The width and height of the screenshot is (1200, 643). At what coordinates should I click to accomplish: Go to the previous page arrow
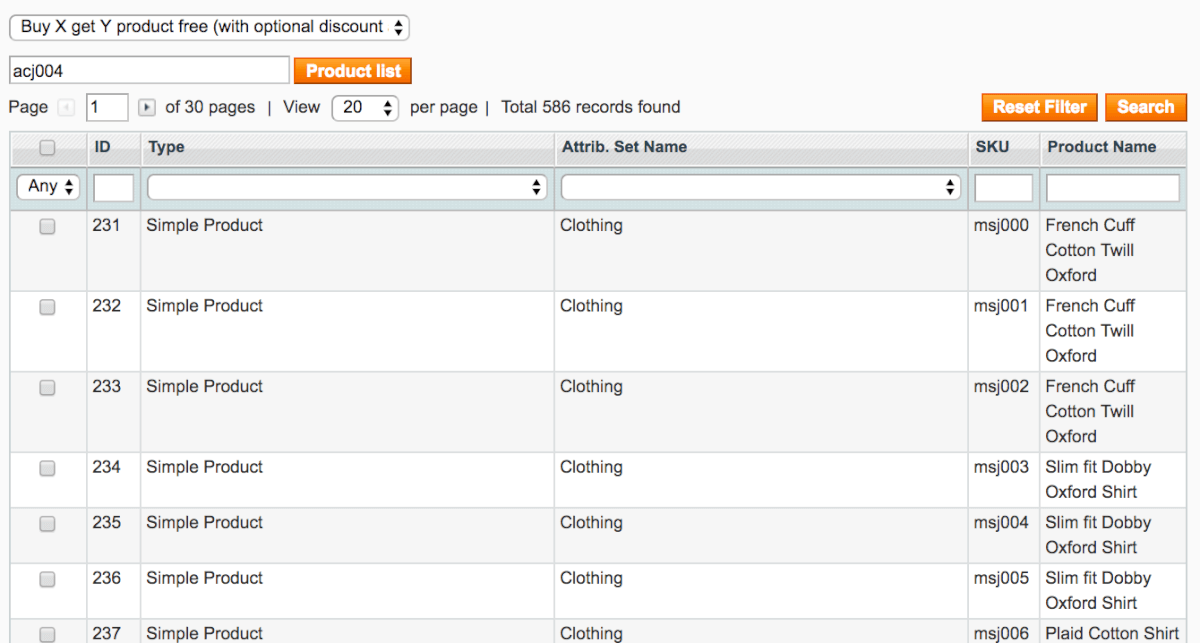(x=67, y=107)
